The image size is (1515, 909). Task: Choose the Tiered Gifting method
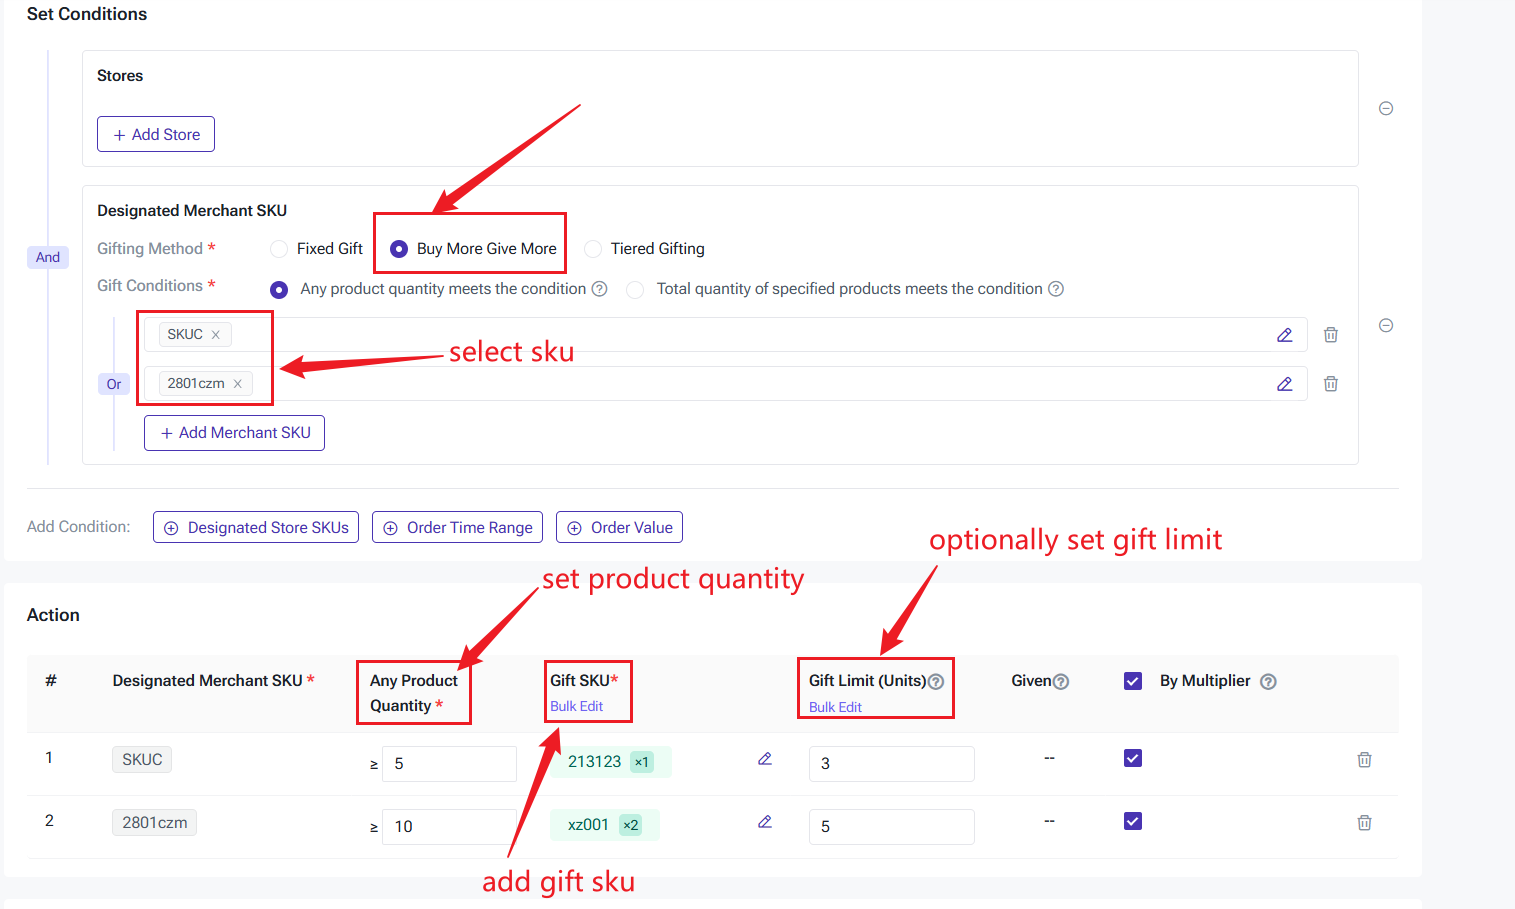(594, 249)
